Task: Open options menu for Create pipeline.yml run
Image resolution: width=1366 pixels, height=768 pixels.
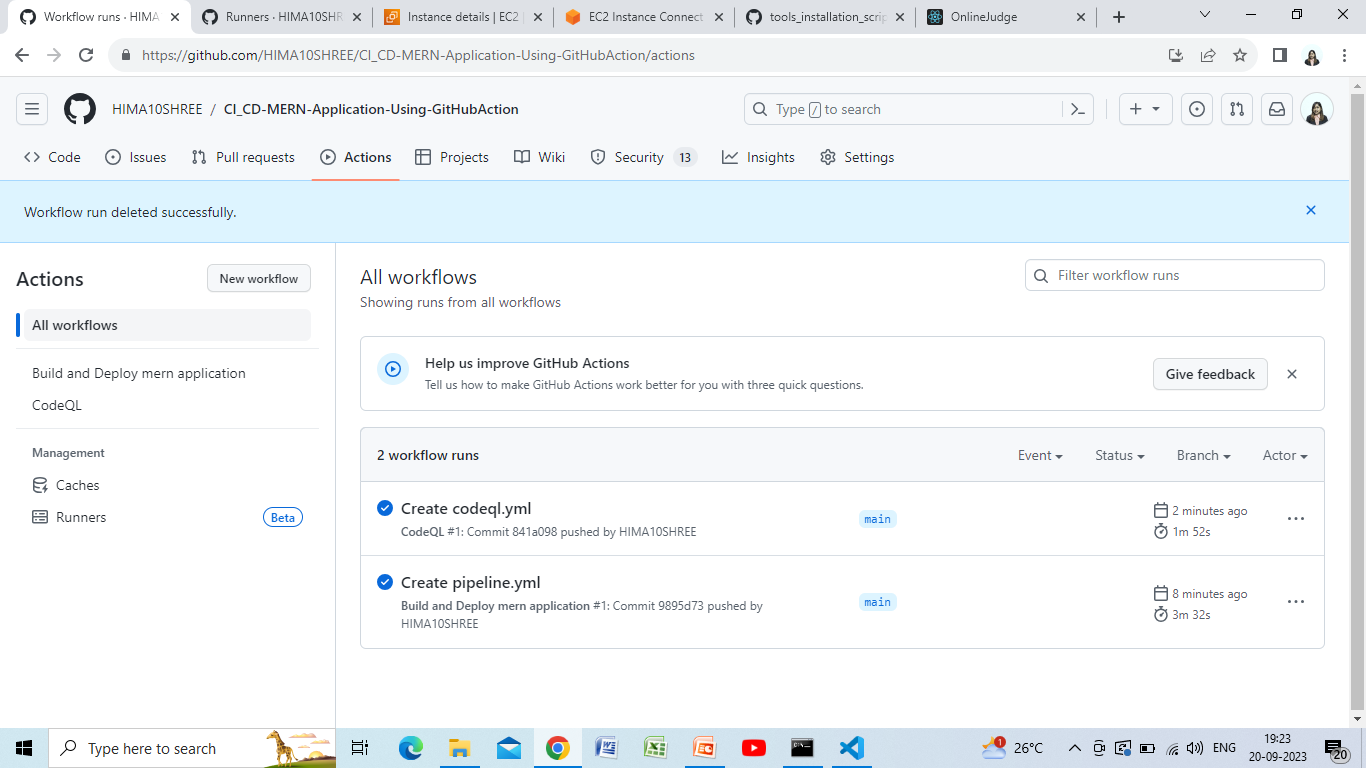Action: click(x=1296, y=602)
